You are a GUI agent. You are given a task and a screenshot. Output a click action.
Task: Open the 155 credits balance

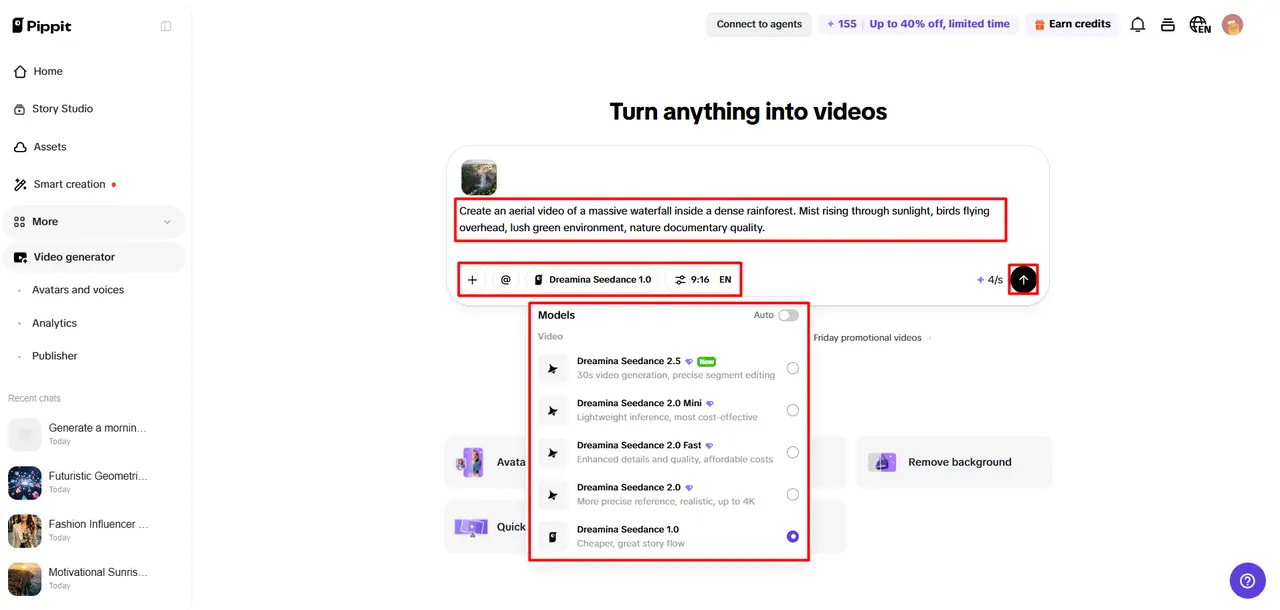(x=842, y=24)
